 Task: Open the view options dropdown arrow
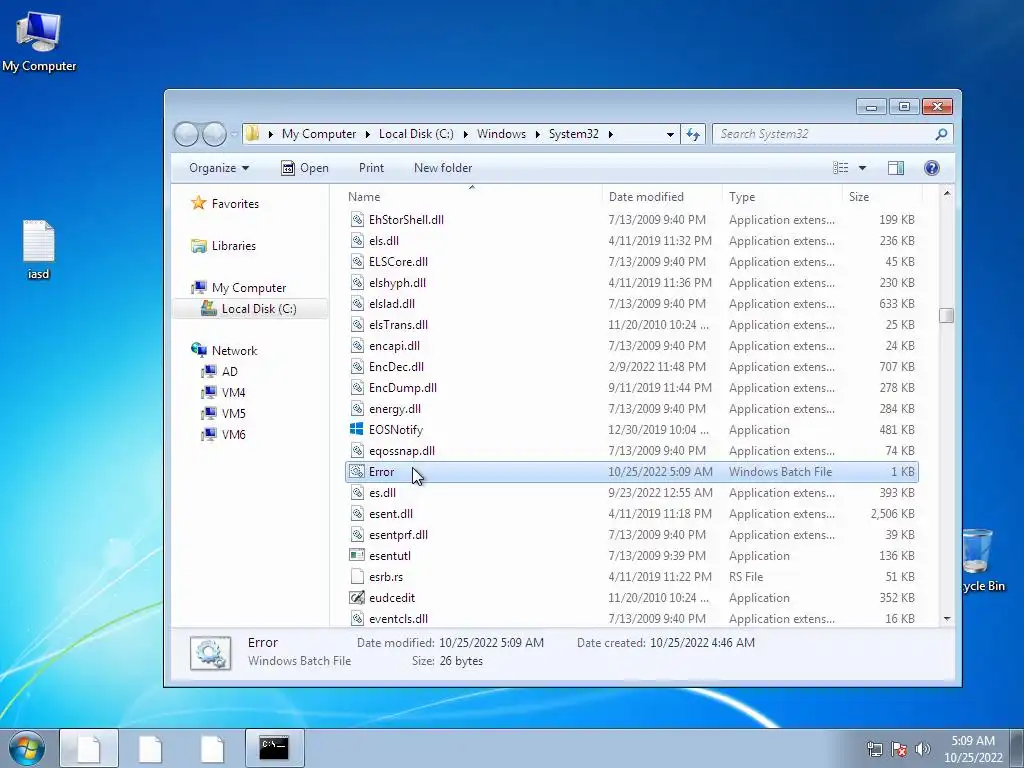(x=862, y=168)
